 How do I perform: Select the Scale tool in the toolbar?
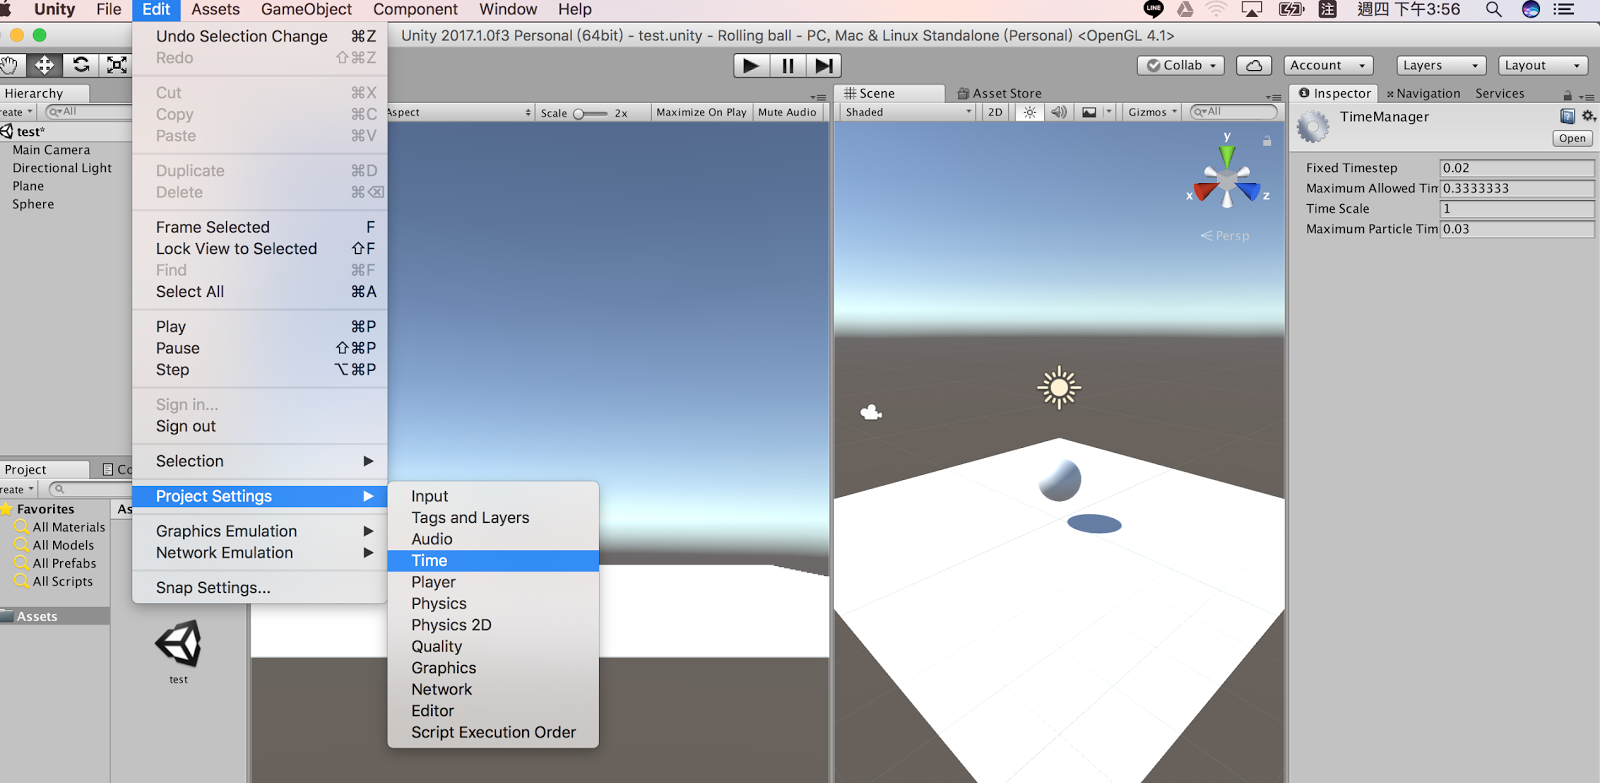click(x=117, y=65)
